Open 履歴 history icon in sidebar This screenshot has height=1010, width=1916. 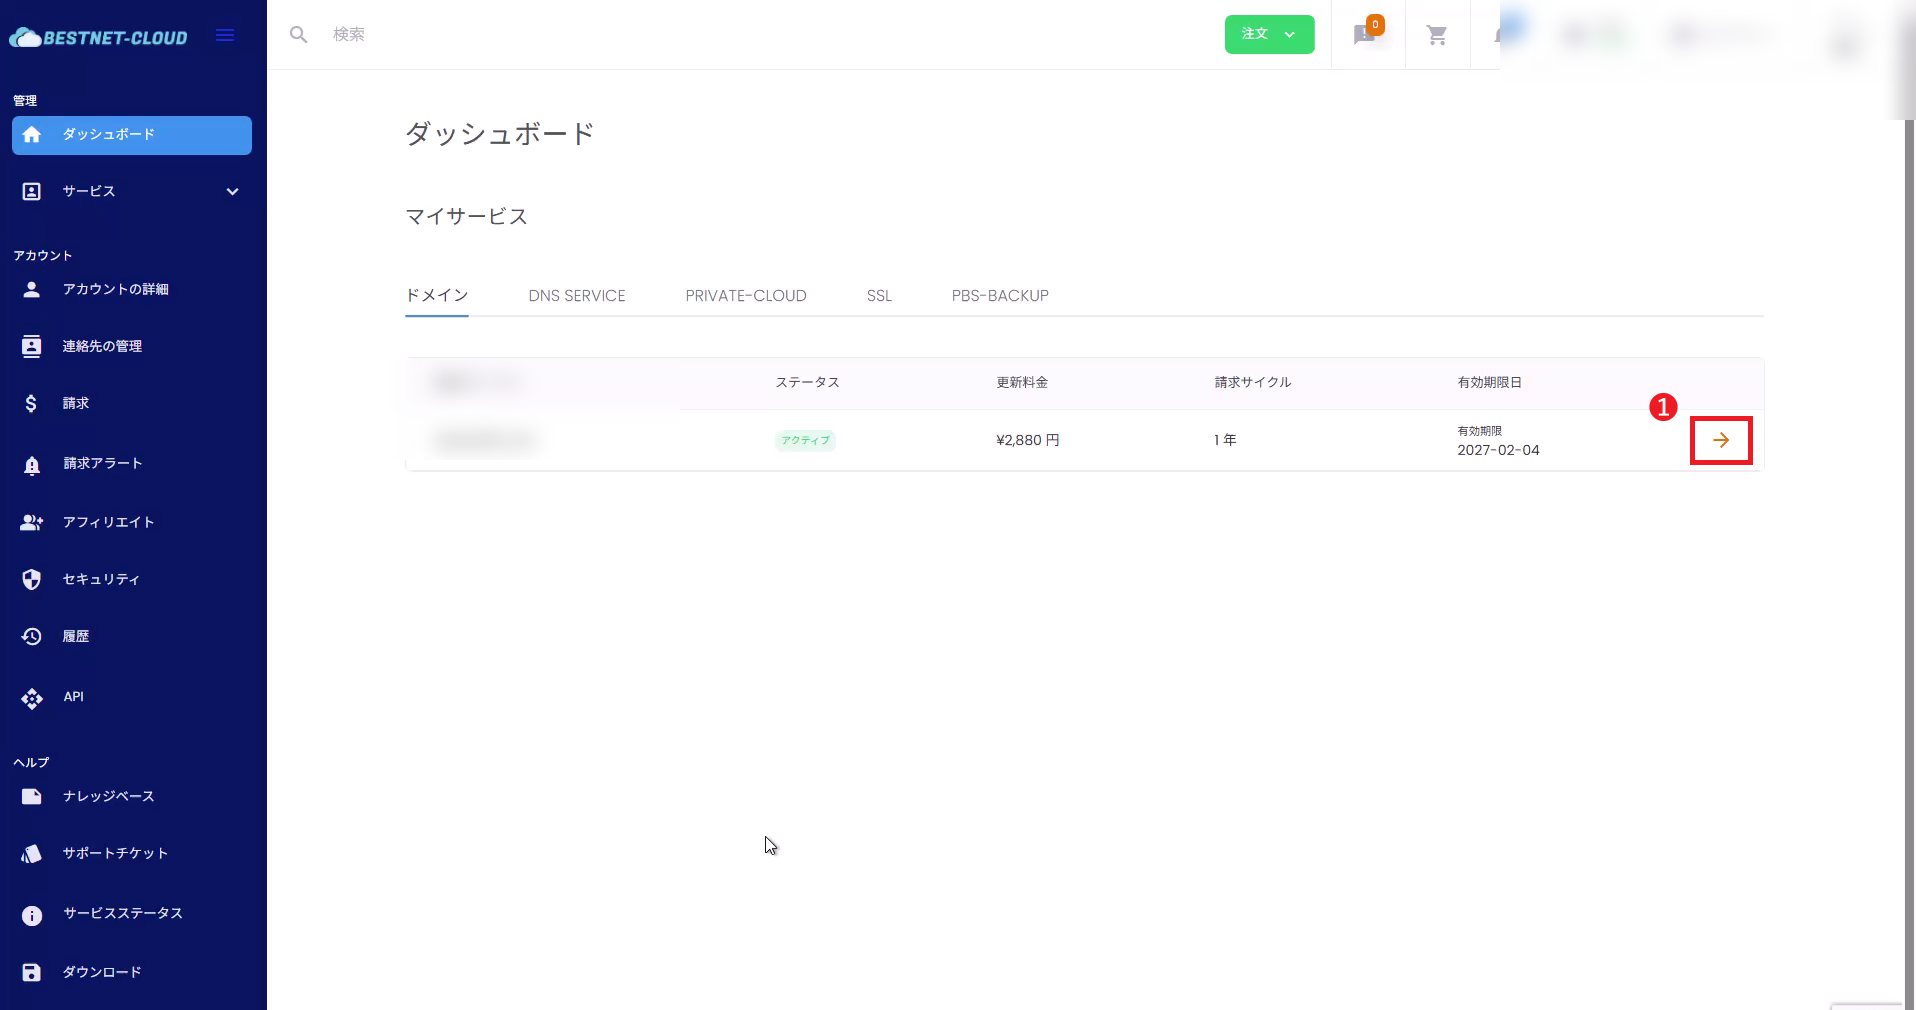[x=32, y=637]
